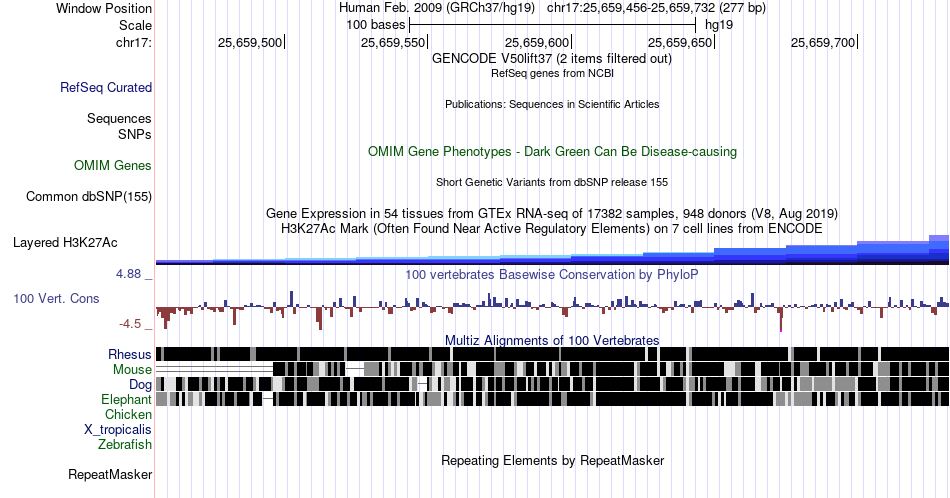
Task: Click the X_tropicalis alignment row label
Action: [118, 430]
